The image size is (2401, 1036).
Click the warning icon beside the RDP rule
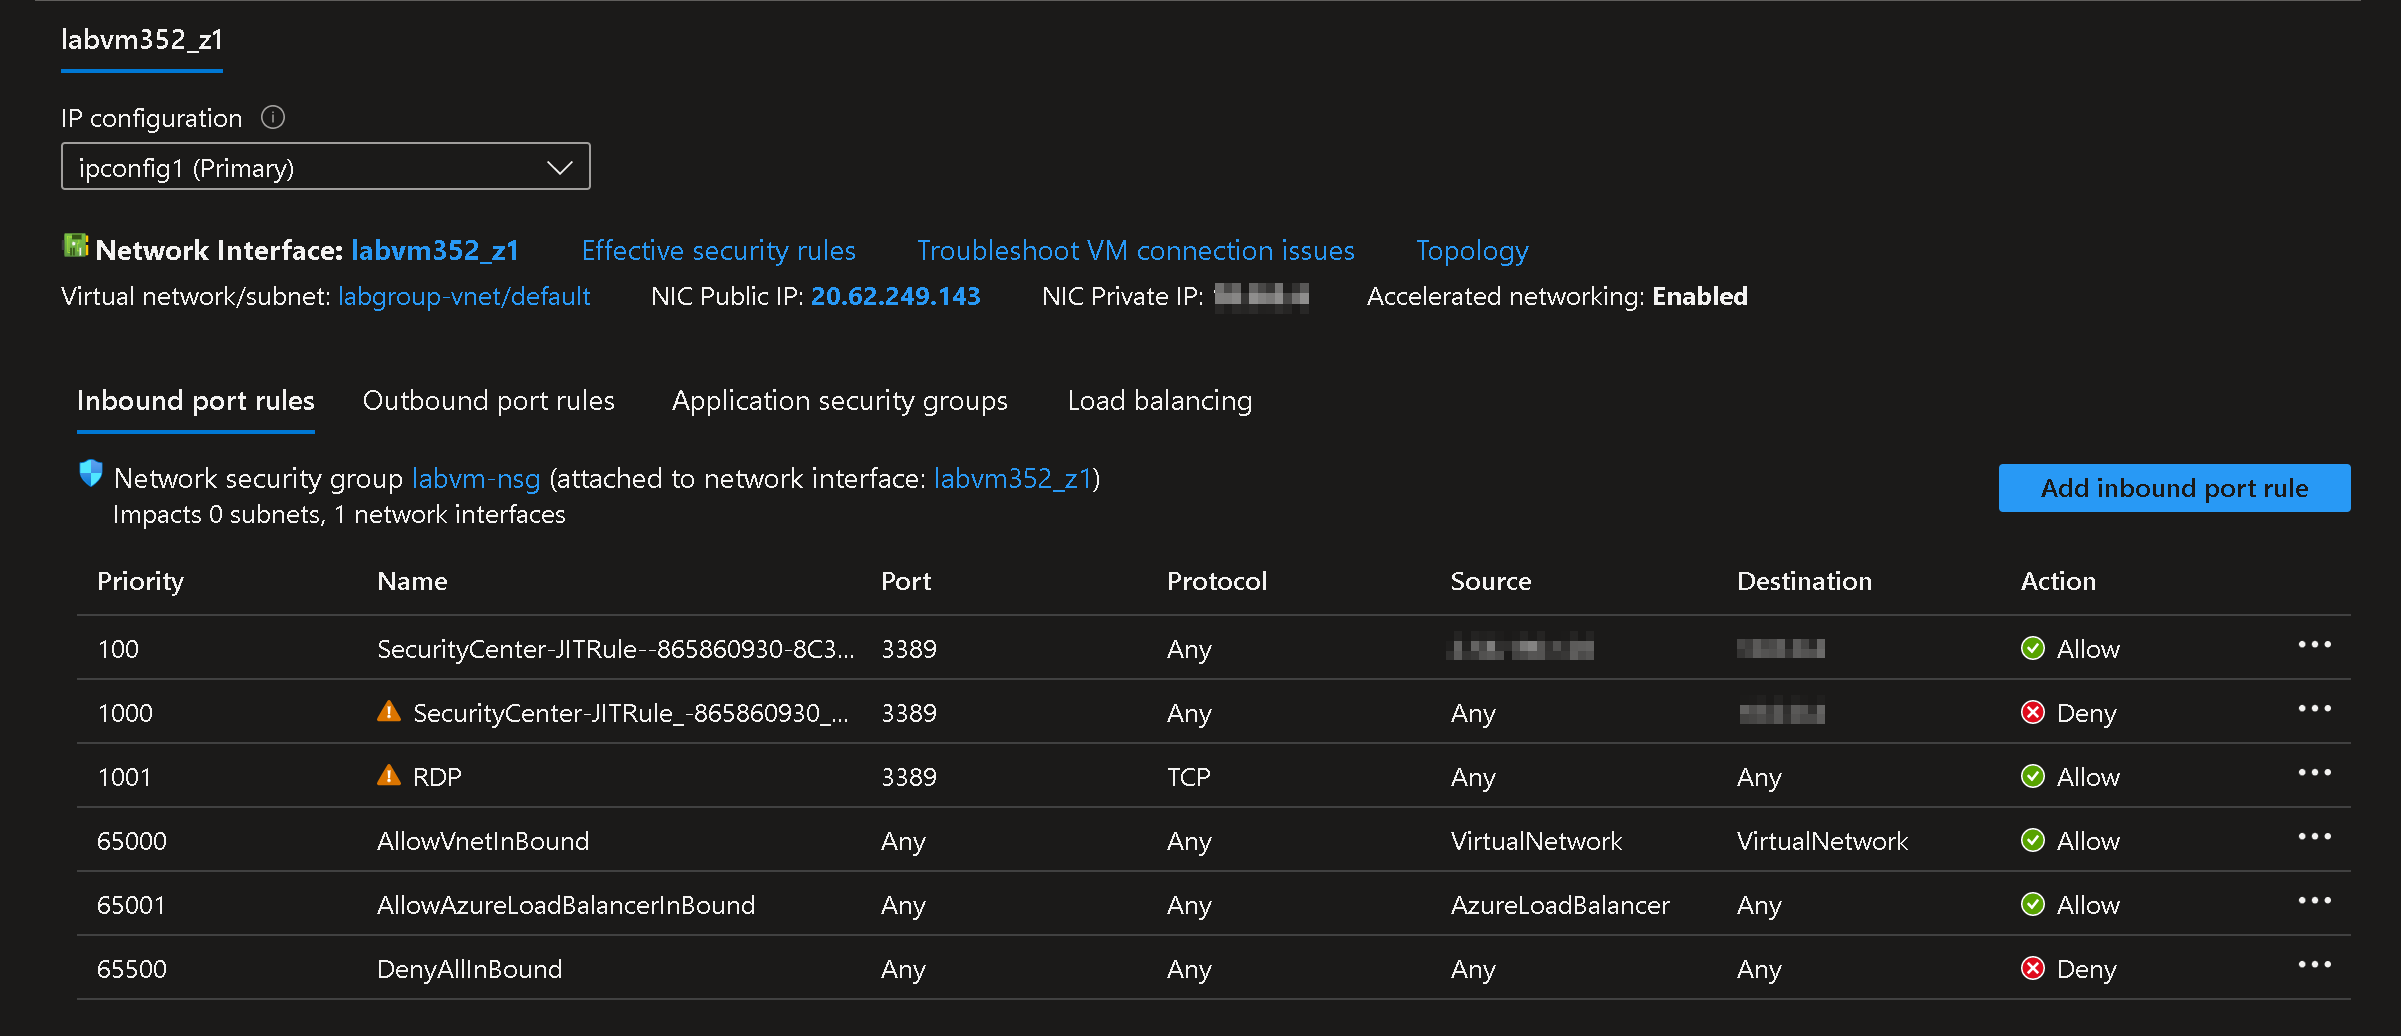coord(389,775)
